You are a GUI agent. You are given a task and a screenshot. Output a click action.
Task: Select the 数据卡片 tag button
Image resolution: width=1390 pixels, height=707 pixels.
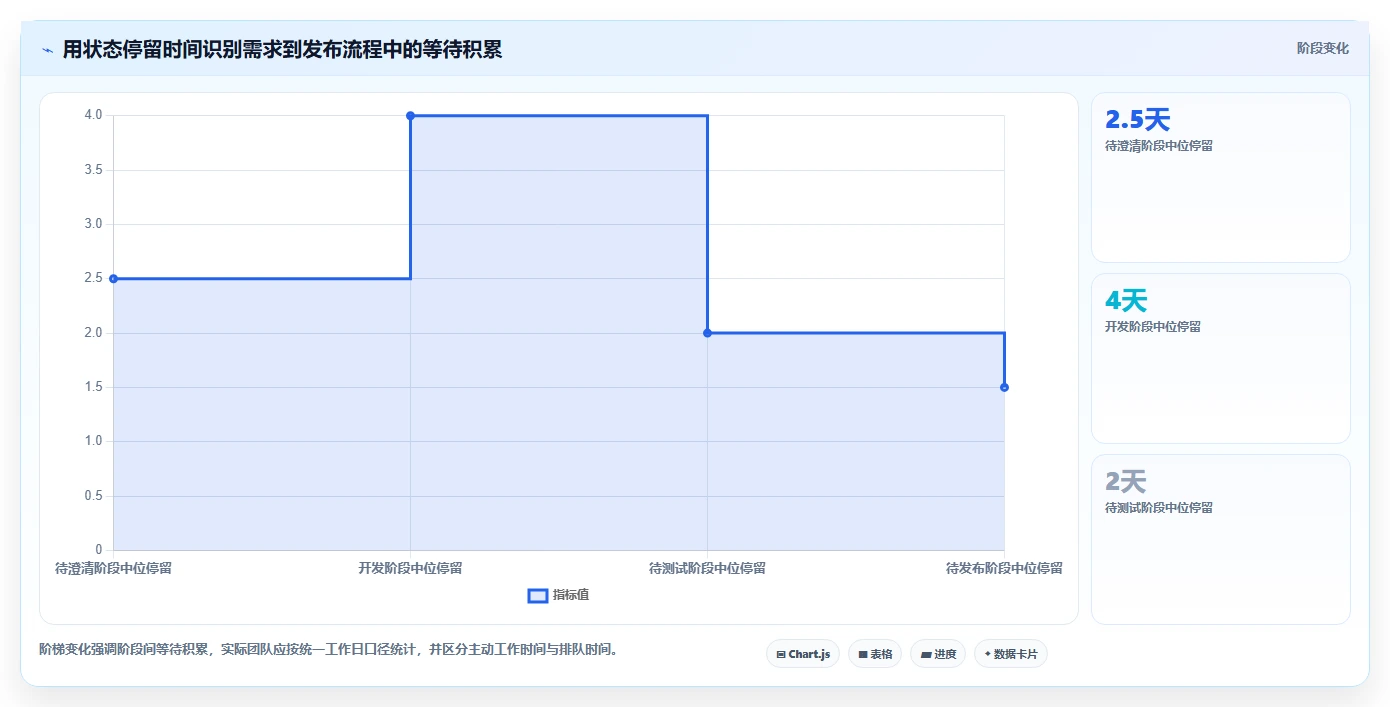pos(1011,654)
